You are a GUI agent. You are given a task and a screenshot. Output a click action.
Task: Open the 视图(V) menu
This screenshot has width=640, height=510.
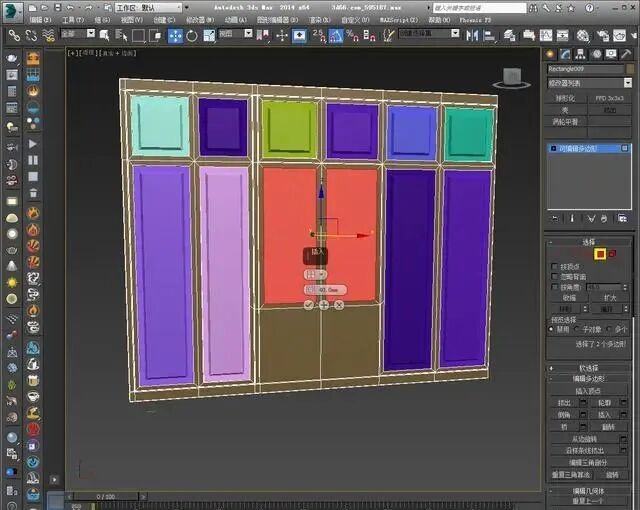tap(131, 20)
